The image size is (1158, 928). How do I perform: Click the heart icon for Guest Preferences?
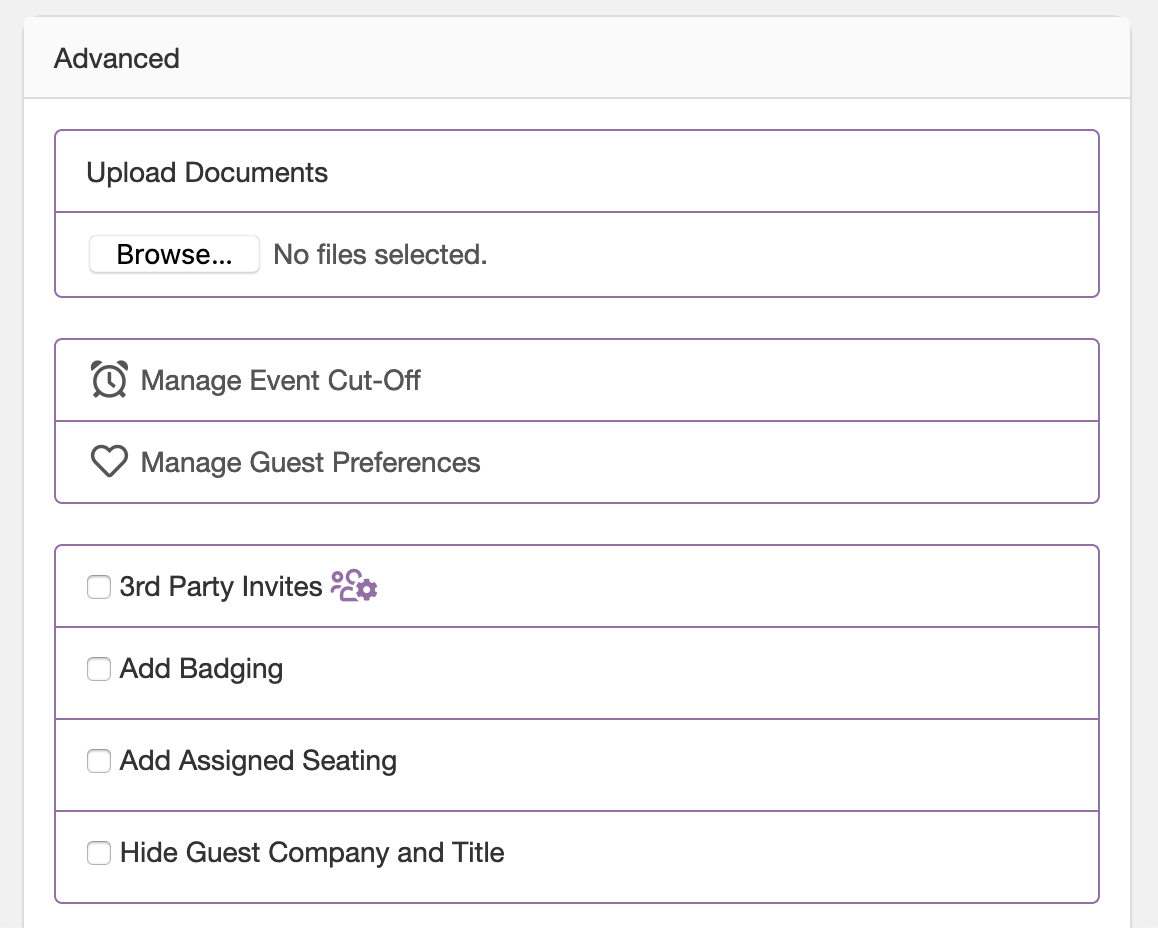coord(109,461)
